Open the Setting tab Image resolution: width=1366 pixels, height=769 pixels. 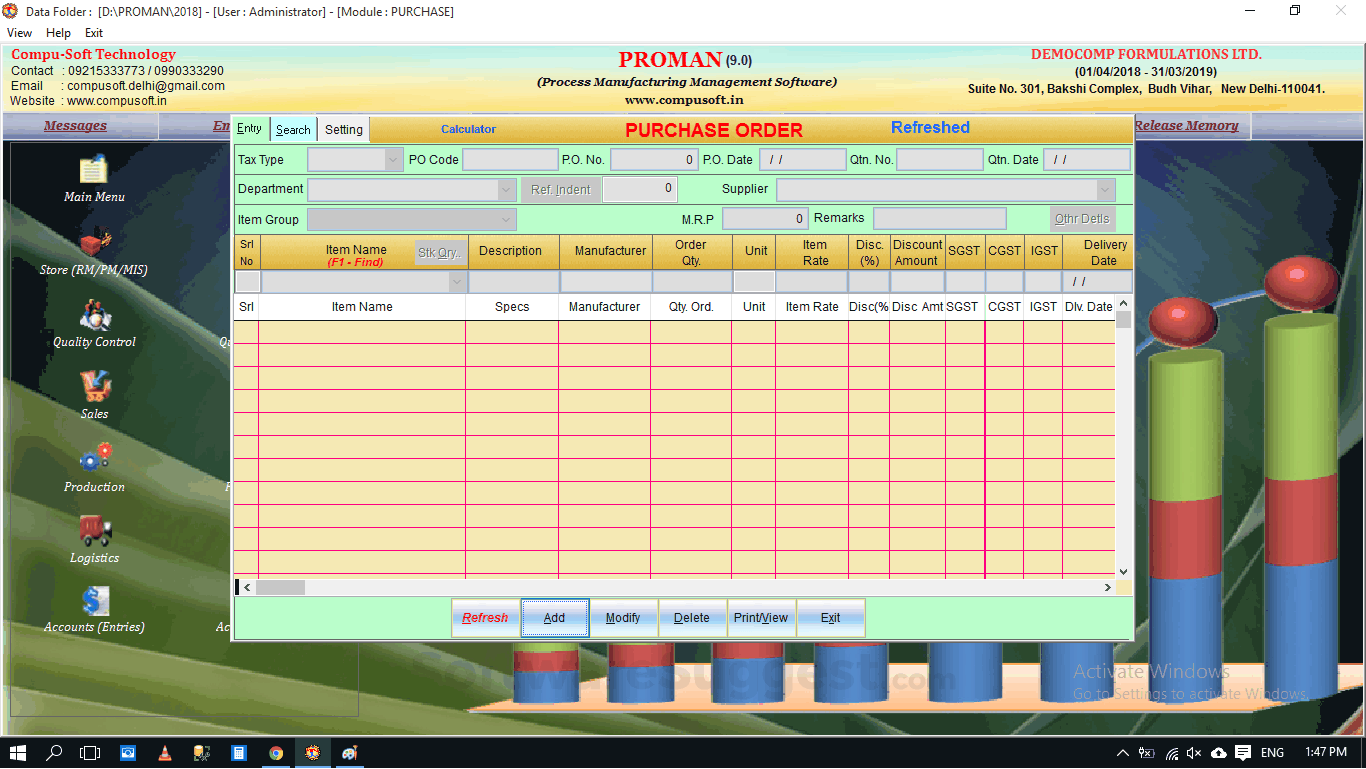343,129
